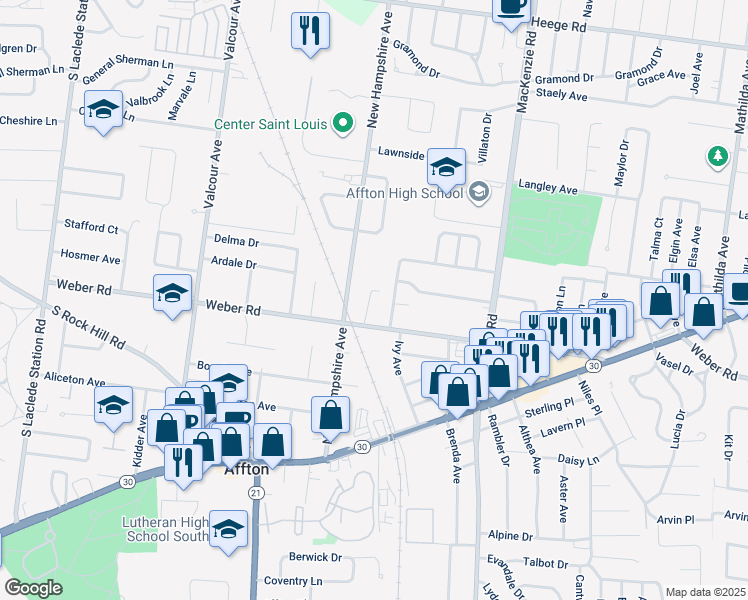Click the school marker at Lutheran High School South
748x600 pixels.
click(x=229, y=530)
